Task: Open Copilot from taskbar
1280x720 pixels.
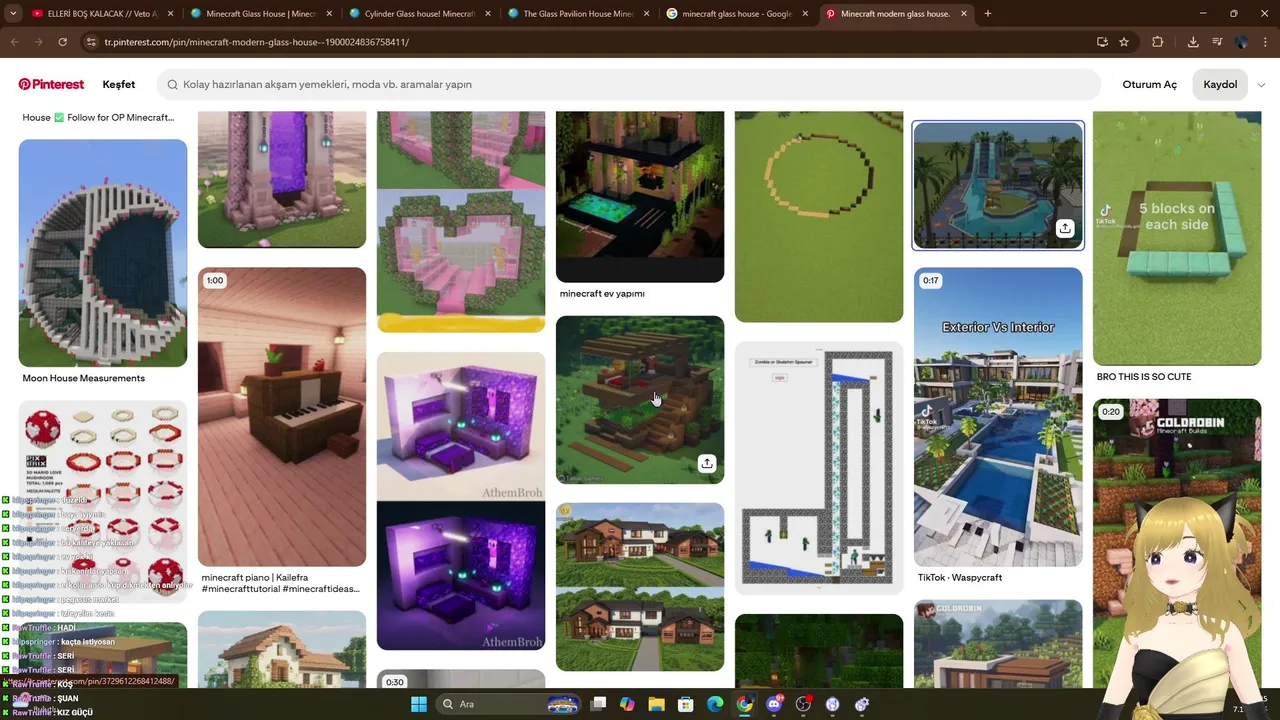Action: (627, 704)
